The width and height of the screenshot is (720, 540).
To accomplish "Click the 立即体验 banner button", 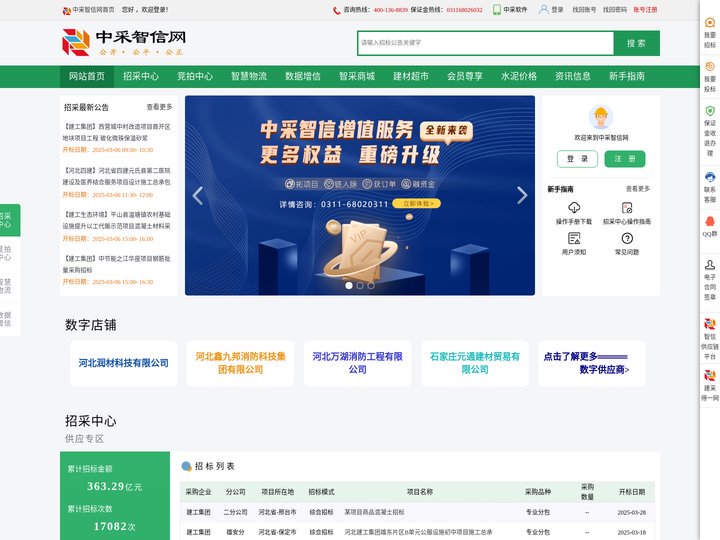I will [416, 203].
